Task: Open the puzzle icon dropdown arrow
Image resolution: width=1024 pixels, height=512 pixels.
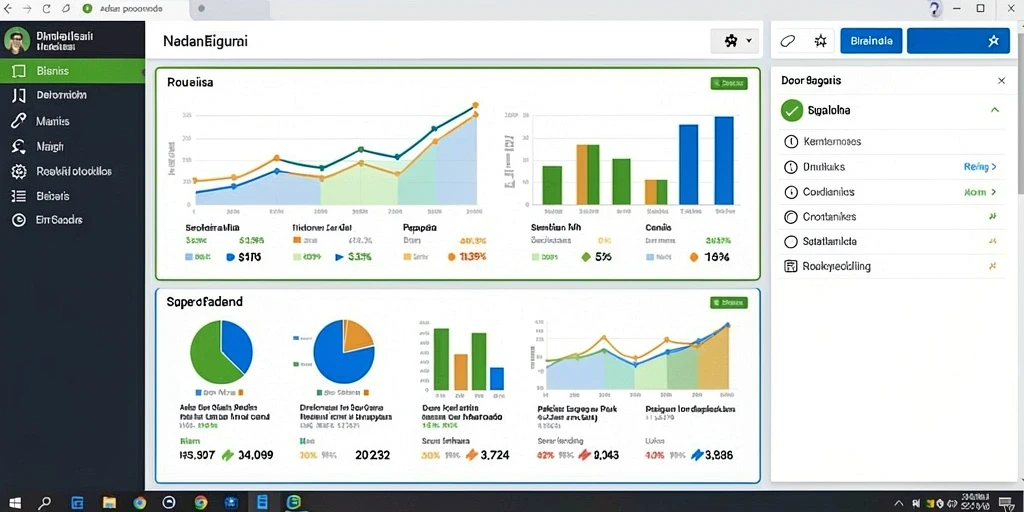Action: 748,41
